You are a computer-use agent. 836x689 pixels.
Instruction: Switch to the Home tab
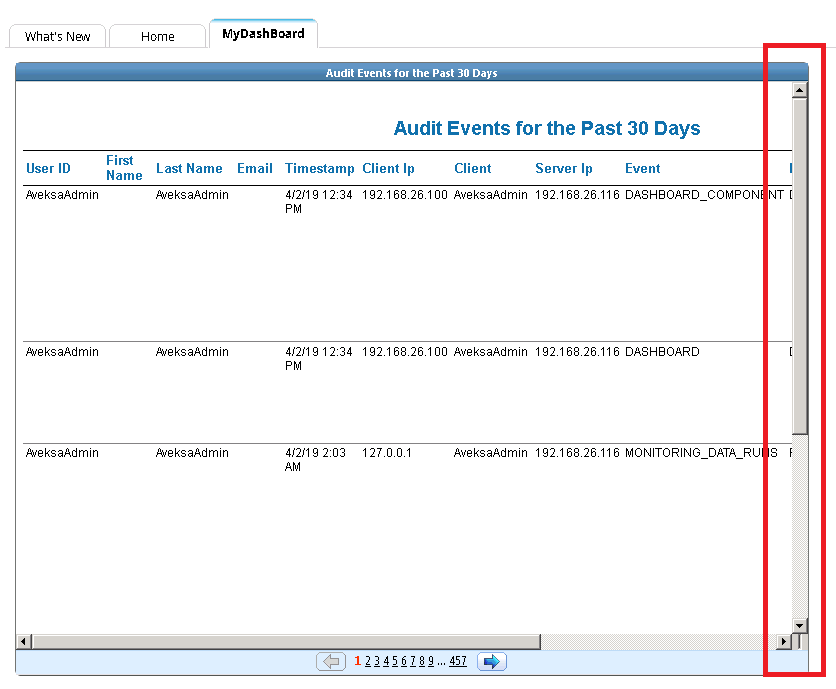point(157,36)
